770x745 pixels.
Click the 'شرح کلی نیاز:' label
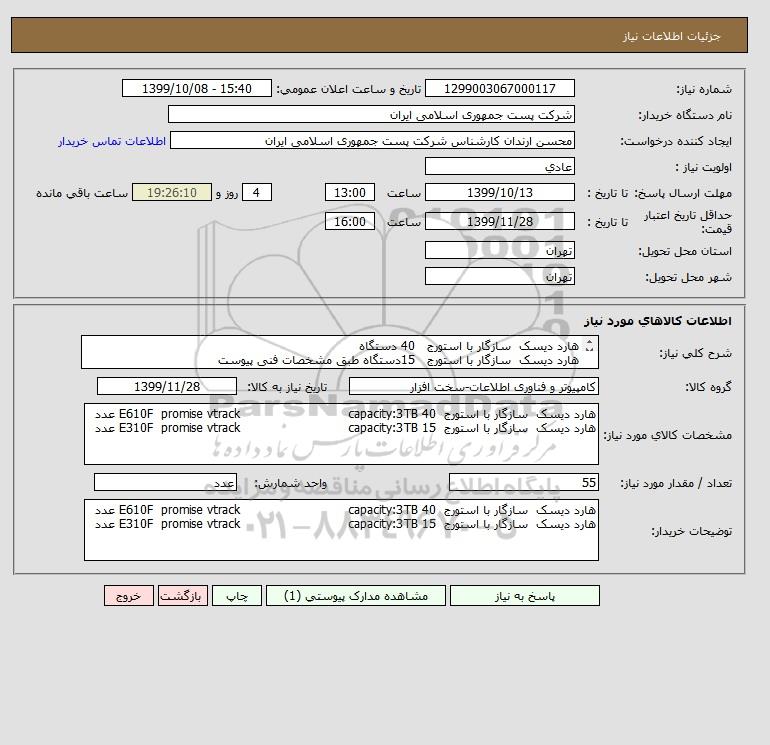tap(695, 353)
